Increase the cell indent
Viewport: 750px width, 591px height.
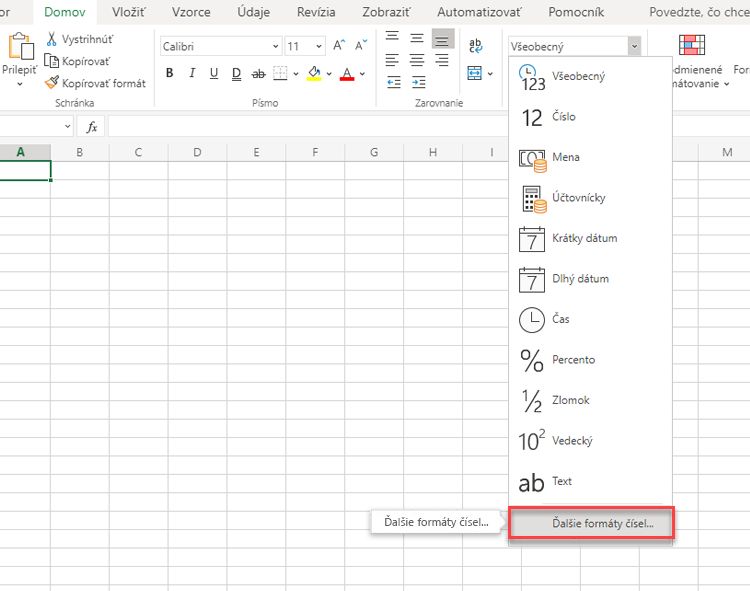point(419,82)
